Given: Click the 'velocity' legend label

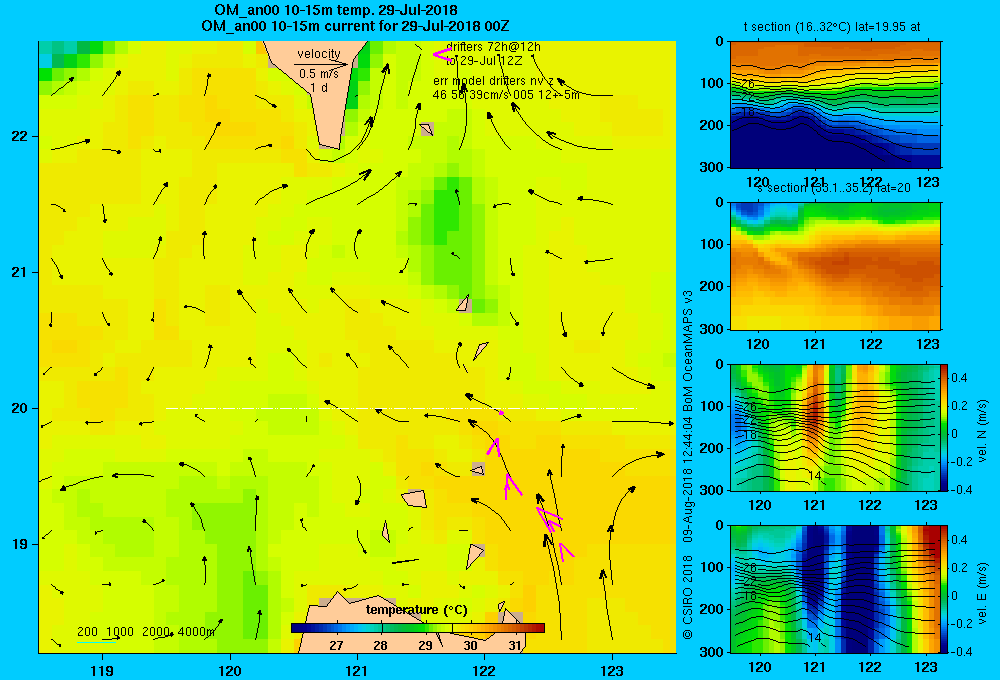Looking at the screenshot, I should coord(319,54).
